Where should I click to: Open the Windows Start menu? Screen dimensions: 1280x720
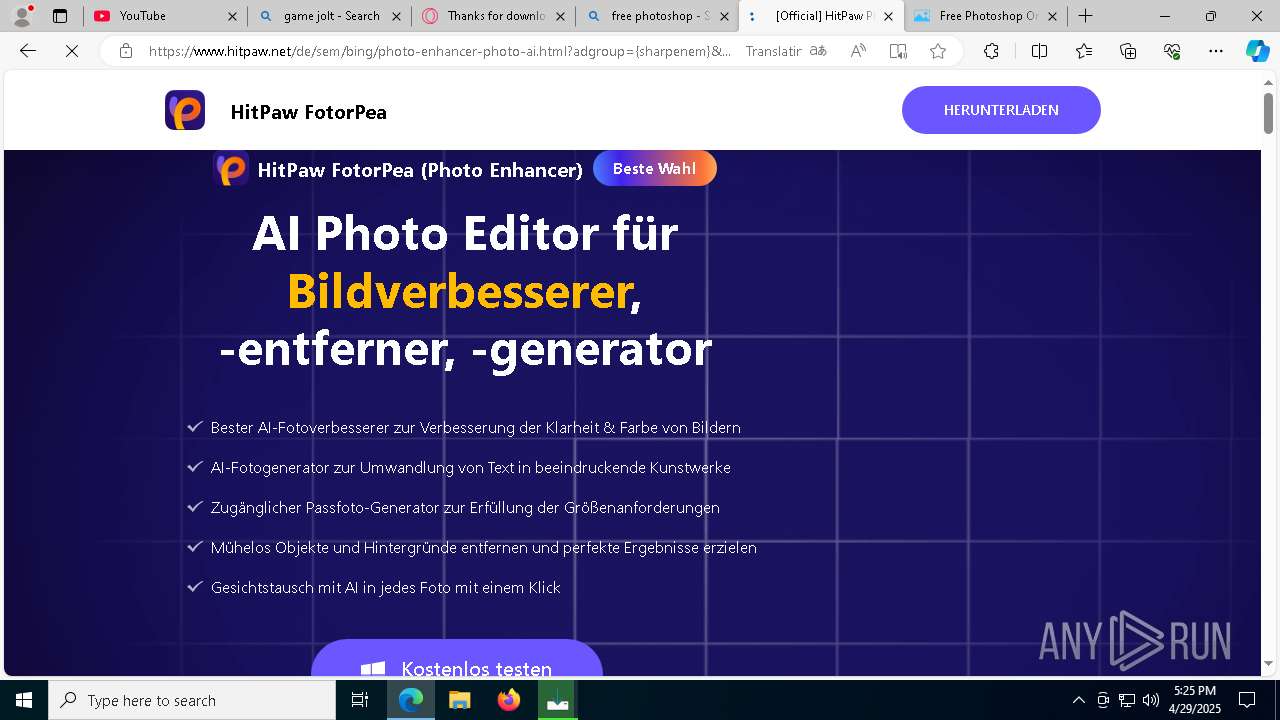pyautogui.click(x=24, y=700)
